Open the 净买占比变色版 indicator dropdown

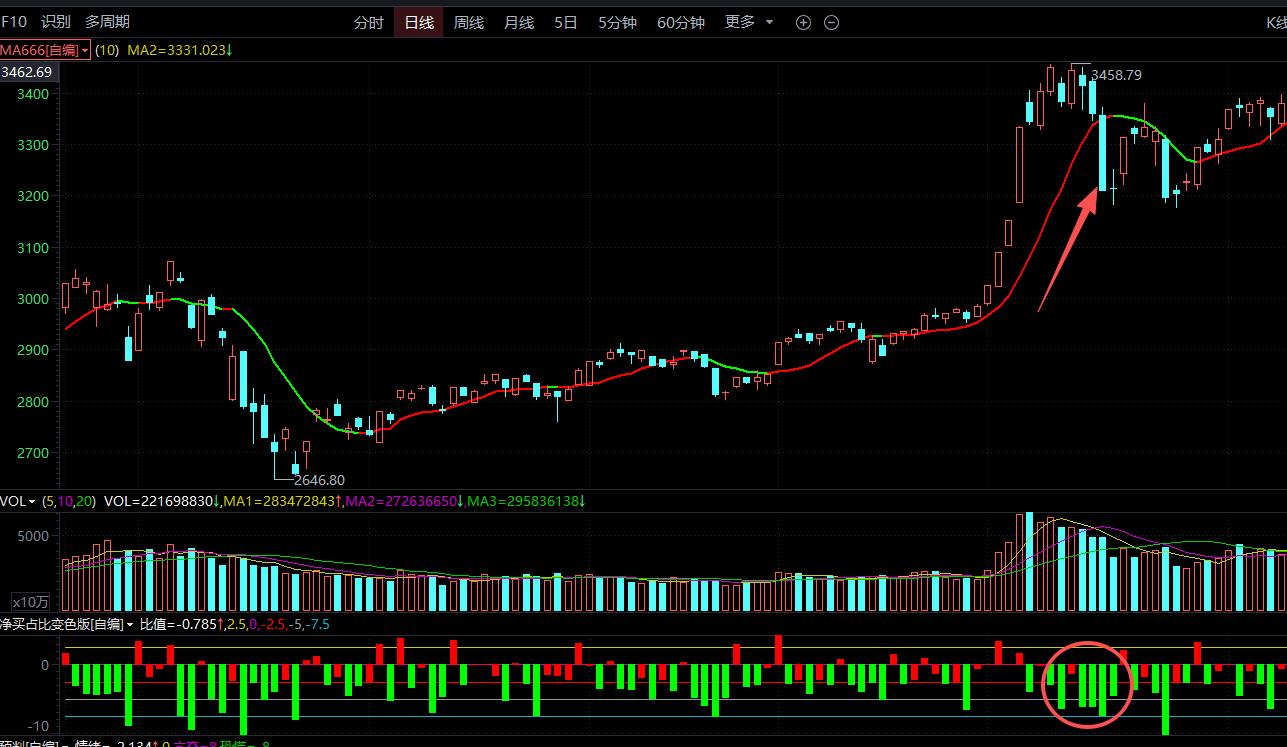pos(66,624)
